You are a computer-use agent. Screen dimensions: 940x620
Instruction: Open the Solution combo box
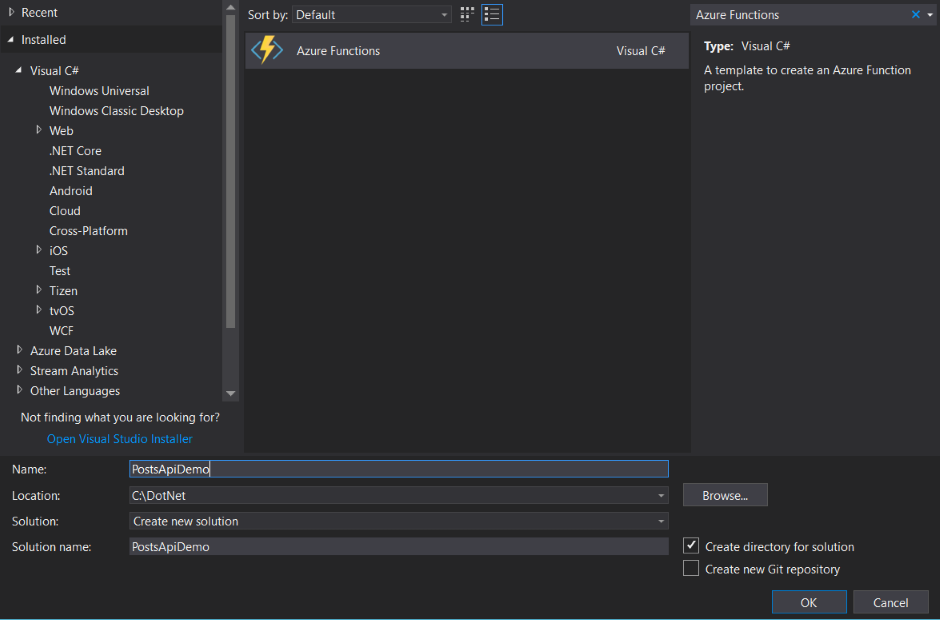tap(399, 521)
